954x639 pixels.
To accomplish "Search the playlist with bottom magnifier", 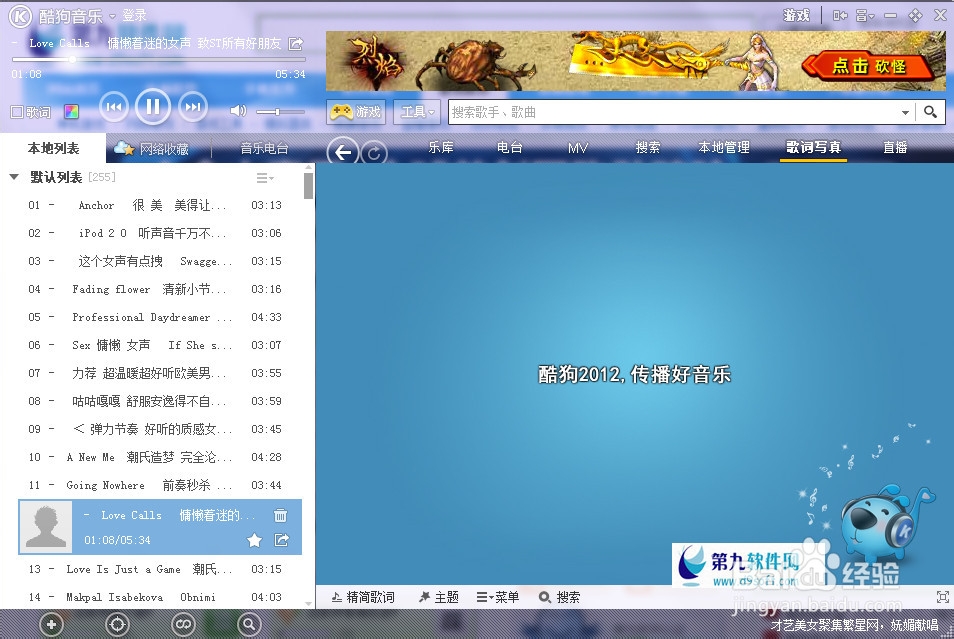I will [x=249, y=624].
